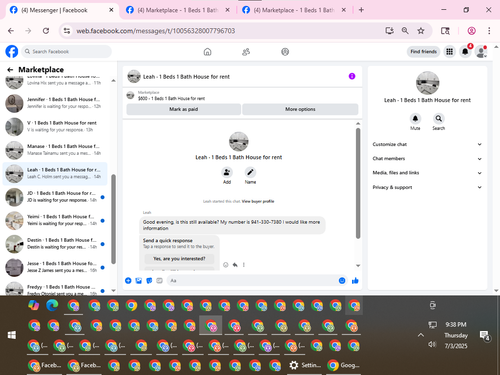Open the Friends icon in top navigation
Viewport: 500px width, 375px height.
(x=246, y=52)
